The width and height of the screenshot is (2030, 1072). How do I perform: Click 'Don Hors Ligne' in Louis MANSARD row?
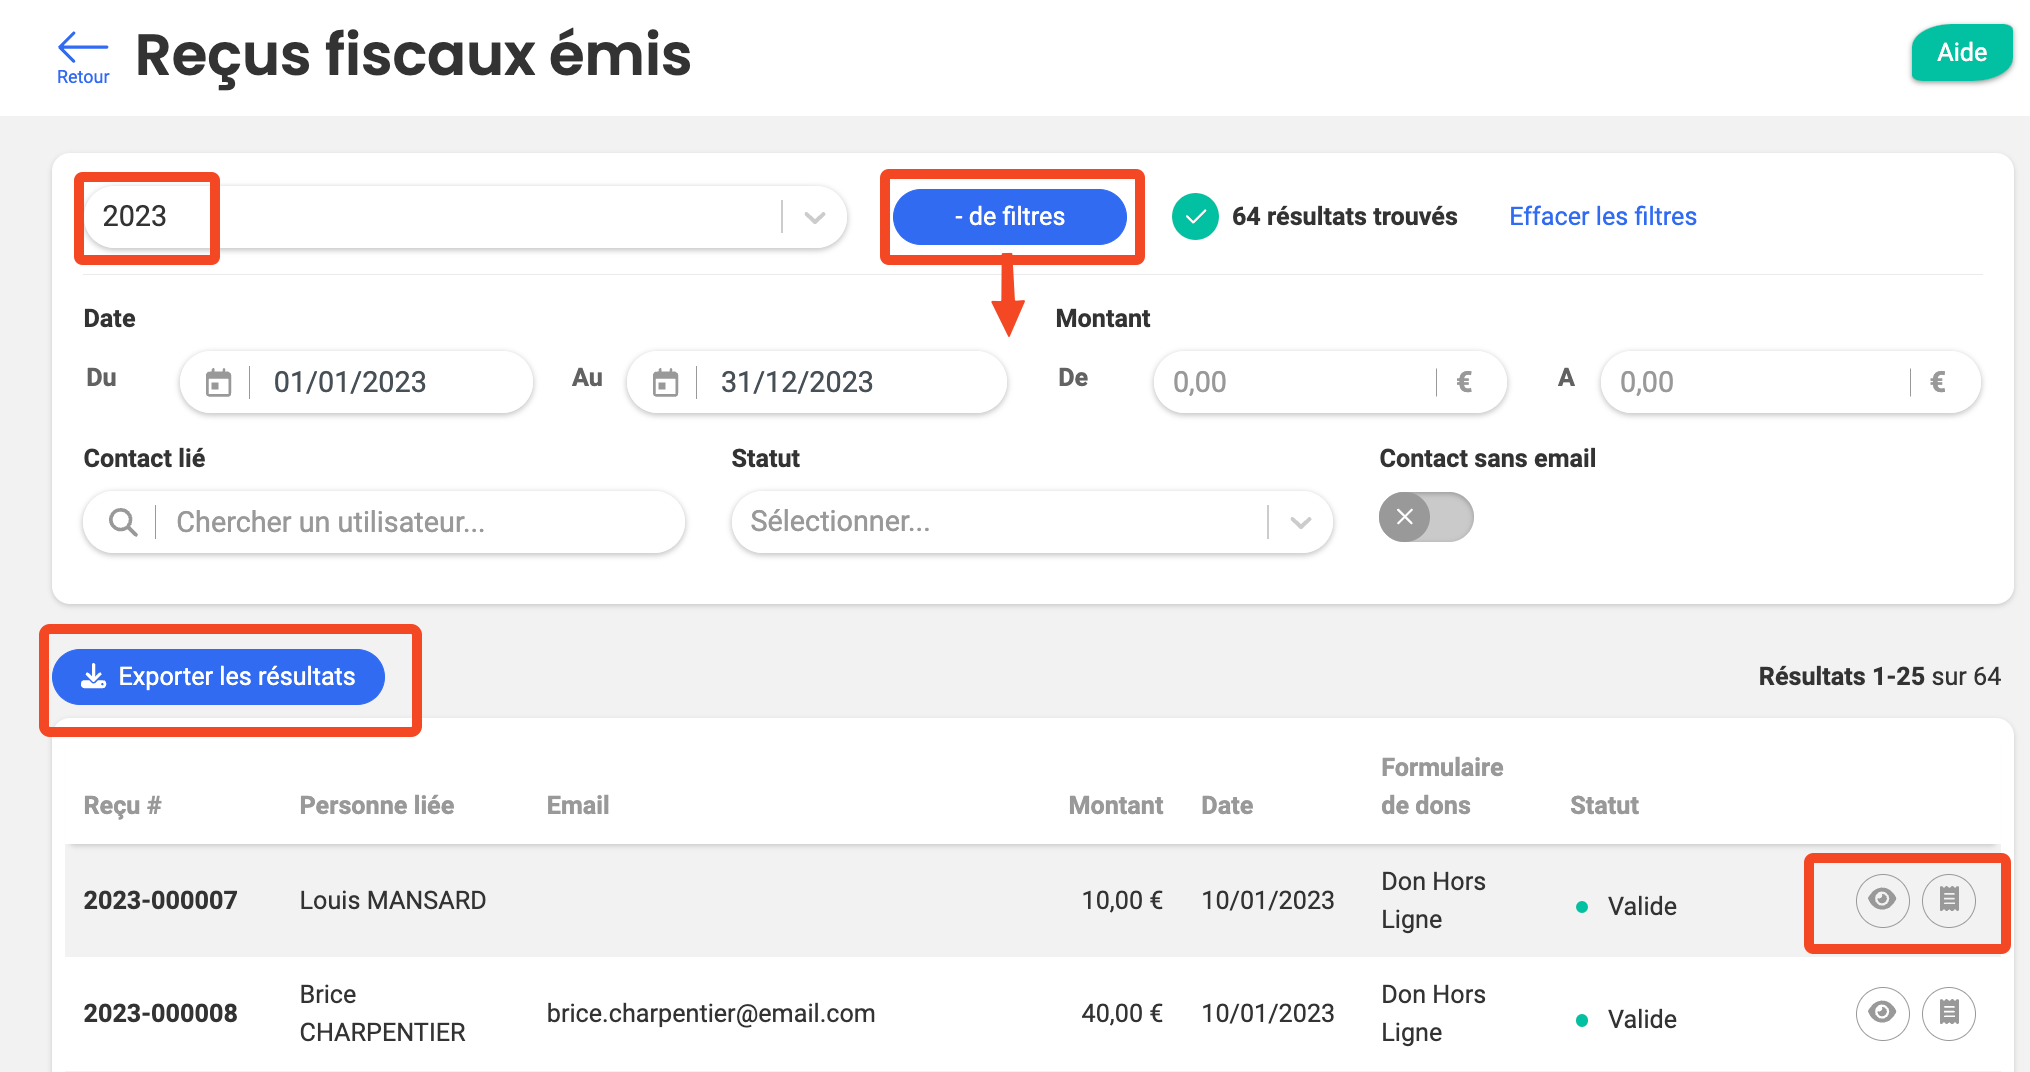click(1433, 900)
